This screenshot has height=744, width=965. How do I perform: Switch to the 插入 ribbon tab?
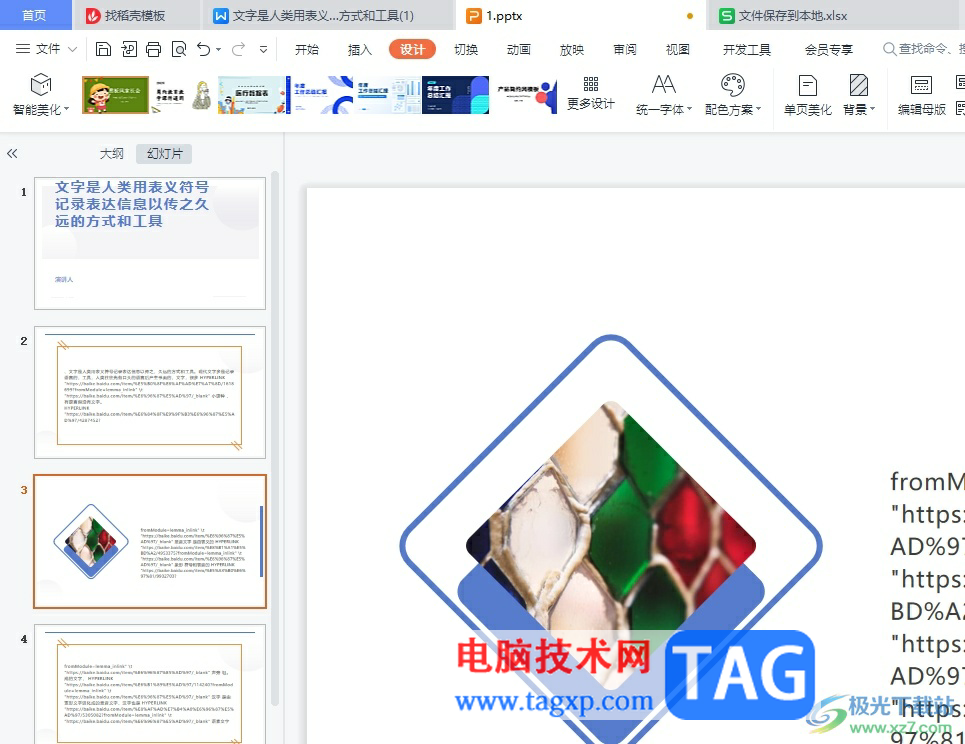click(x=359, y=50)
